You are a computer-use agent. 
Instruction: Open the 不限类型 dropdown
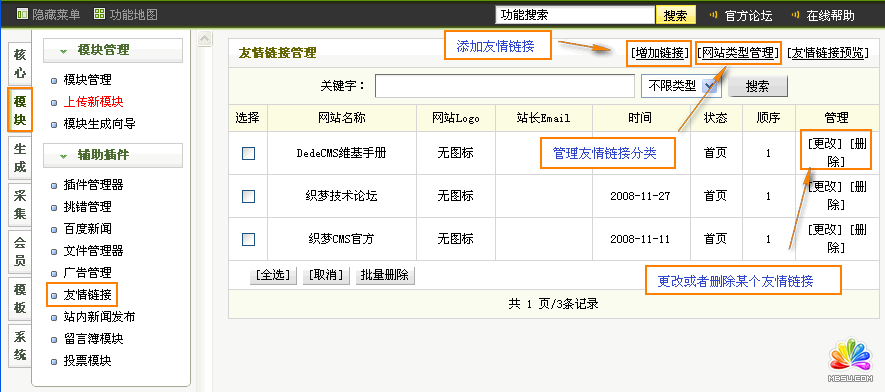pyautogui.click(x=680, y=86)
